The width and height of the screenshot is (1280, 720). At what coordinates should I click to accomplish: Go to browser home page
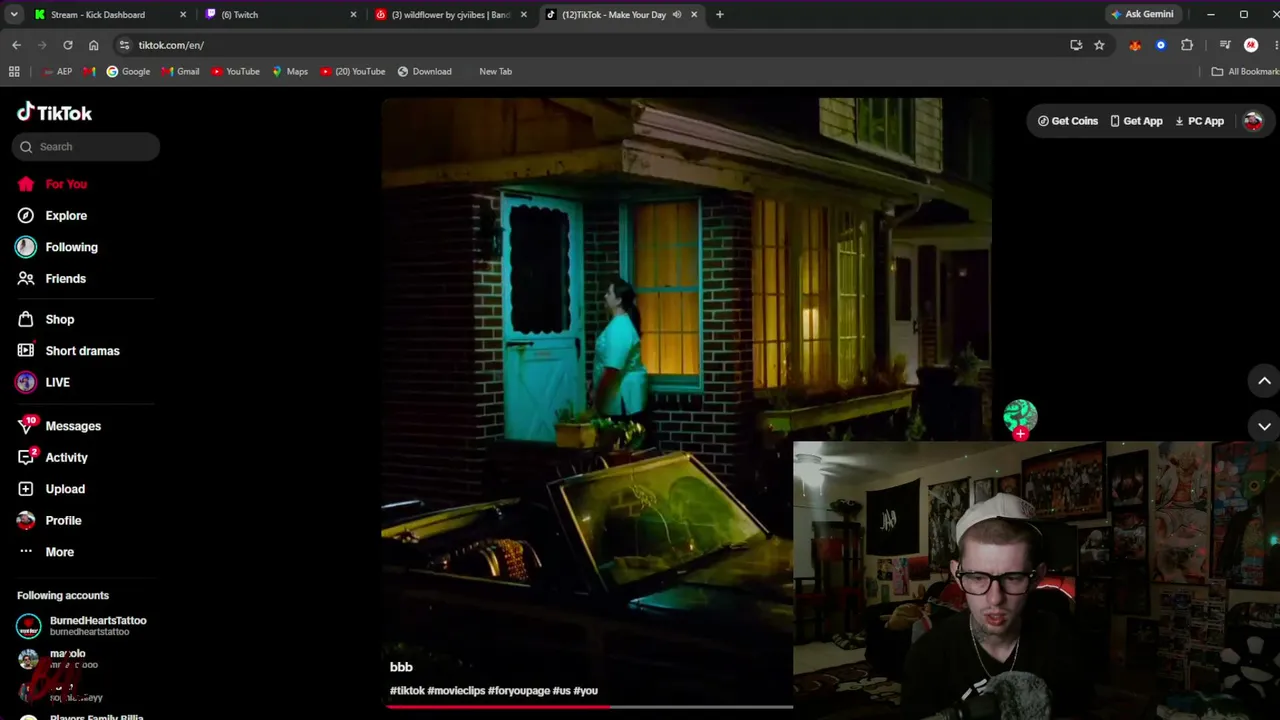pyautogui.click(x=94, y=45)
